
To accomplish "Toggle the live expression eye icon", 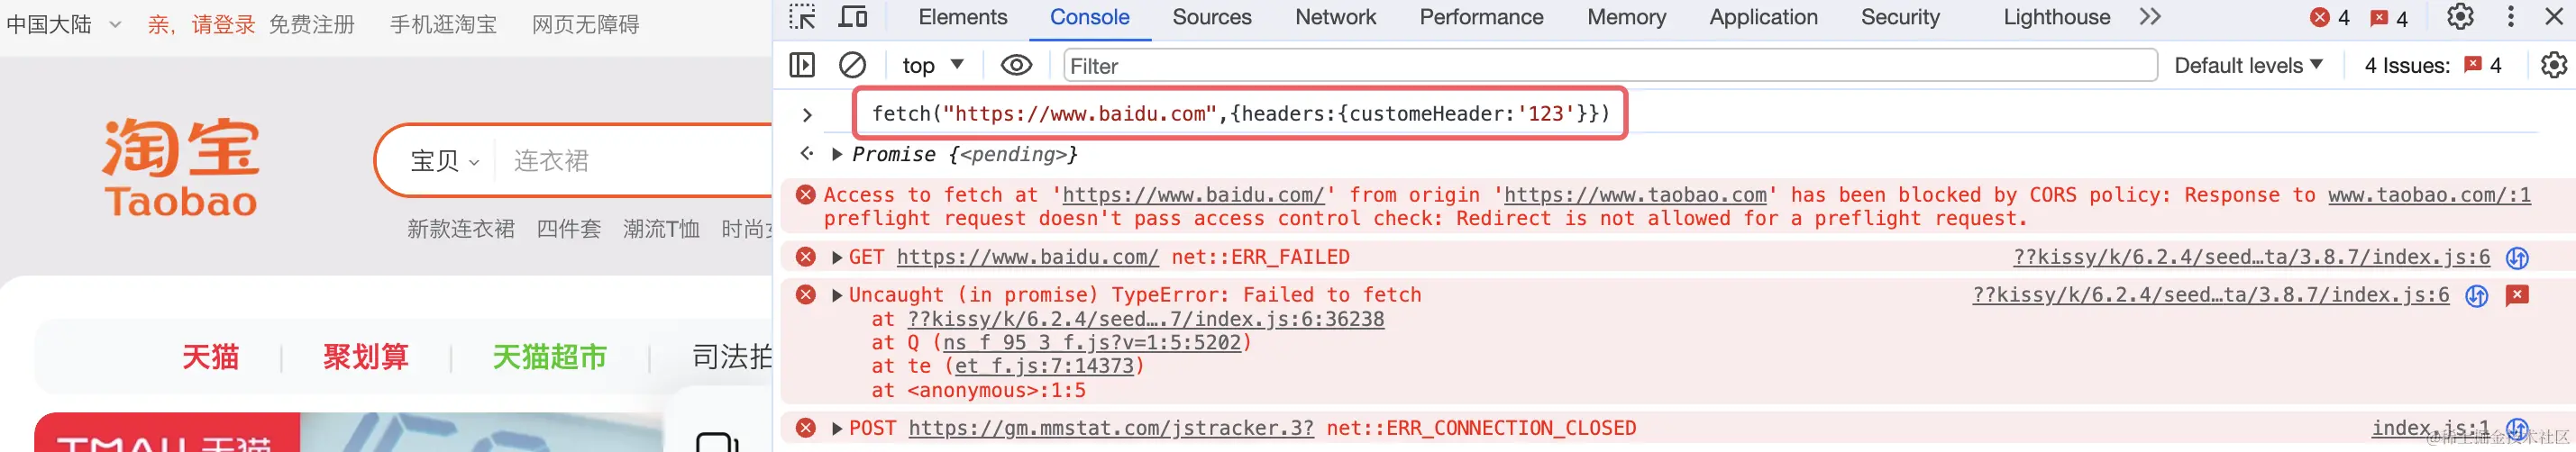I will [1016, 65].
